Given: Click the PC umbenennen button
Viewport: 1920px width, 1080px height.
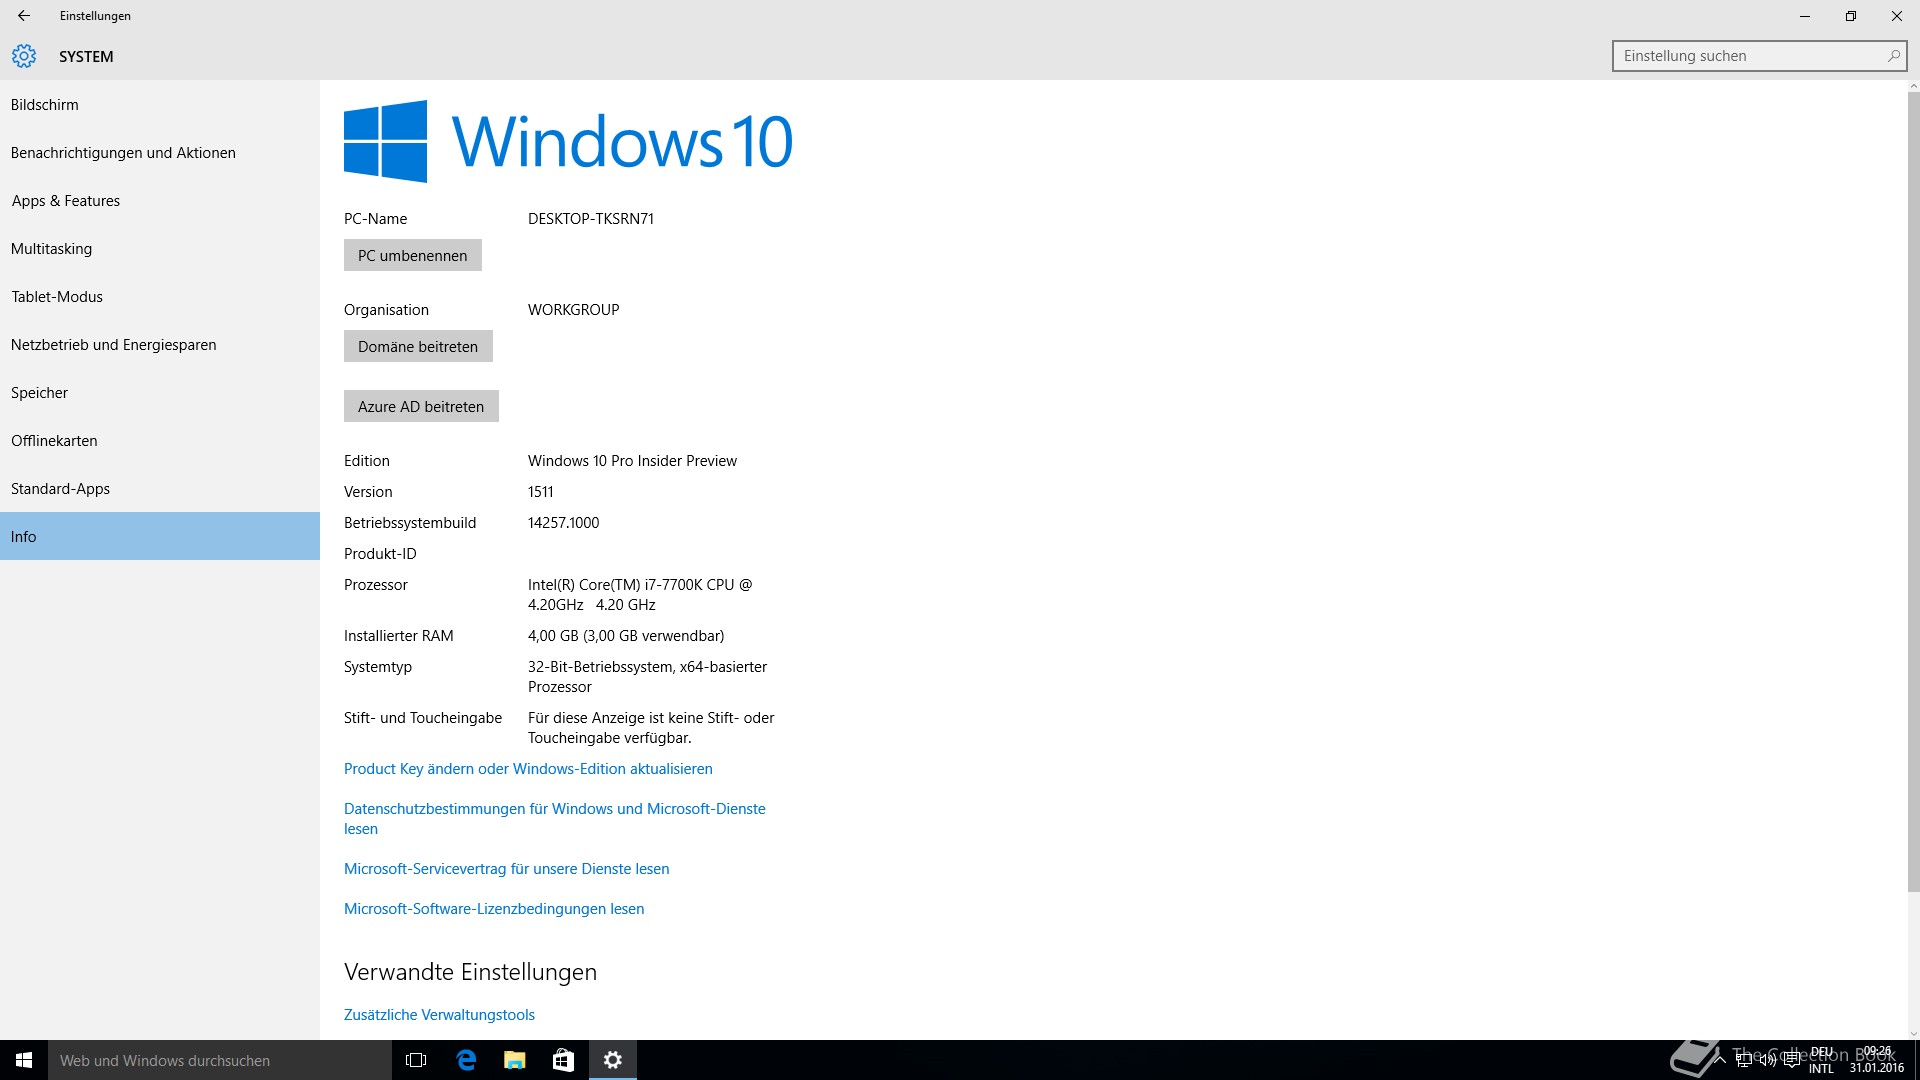Looking at the screenshot, I should (x=413, y=255).
